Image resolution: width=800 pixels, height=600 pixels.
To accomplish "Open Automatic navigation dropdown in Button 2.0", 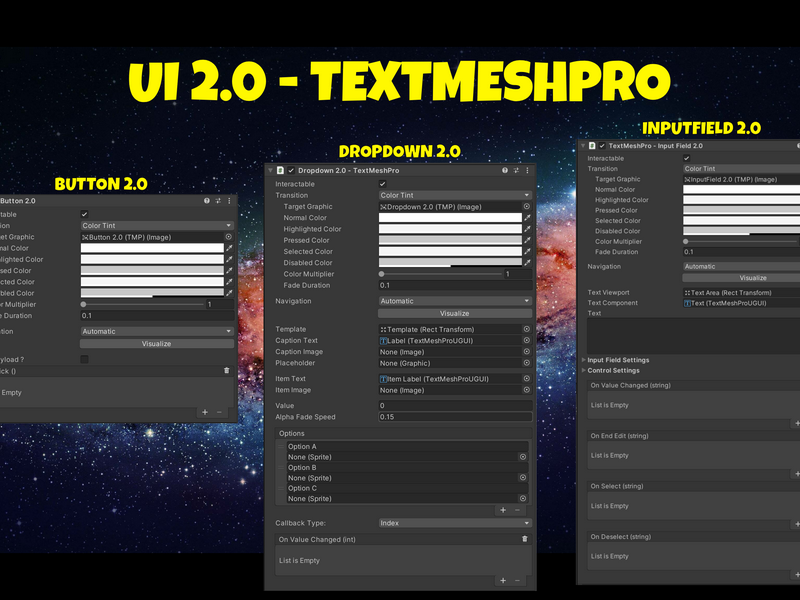I will tap(157, 331).
